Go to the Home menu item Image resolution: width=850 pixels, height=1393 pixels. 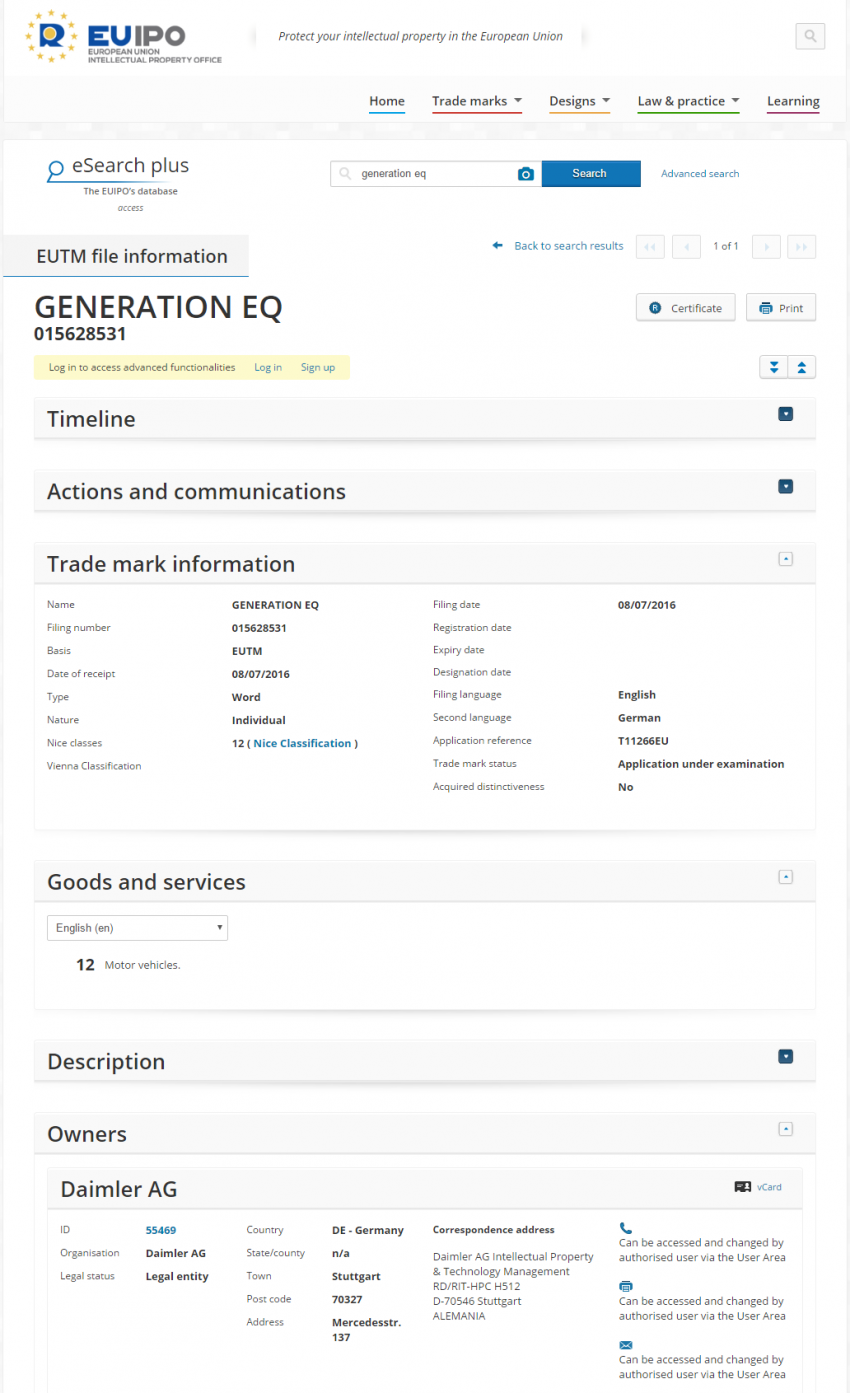(387, 101)
